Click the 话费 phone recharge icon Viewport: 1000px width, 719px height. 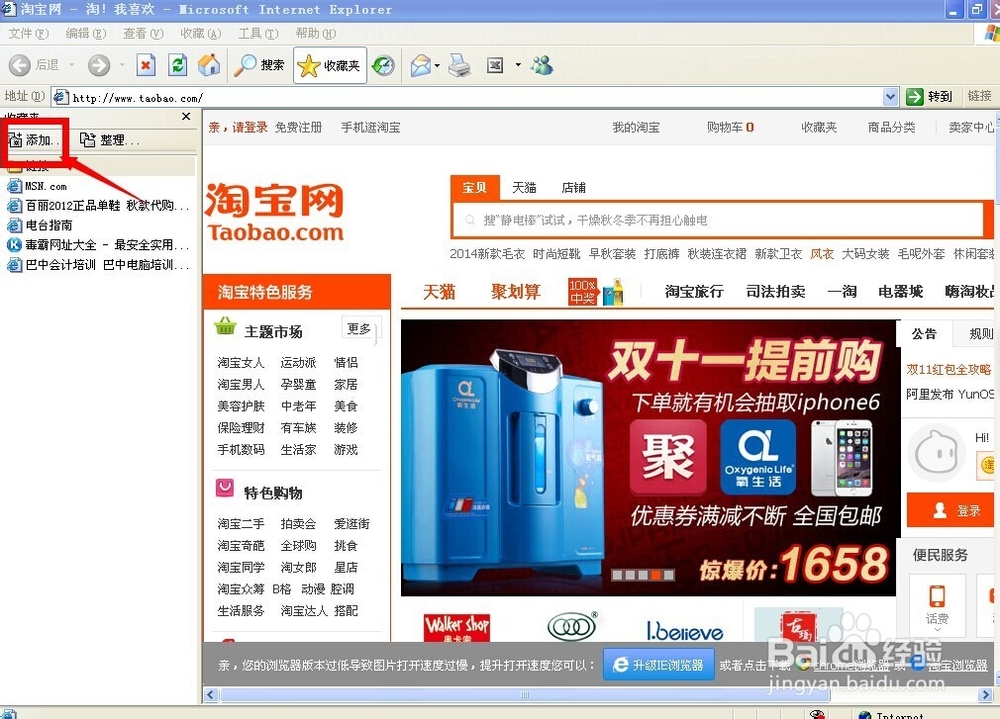click(x=937, y=604)
